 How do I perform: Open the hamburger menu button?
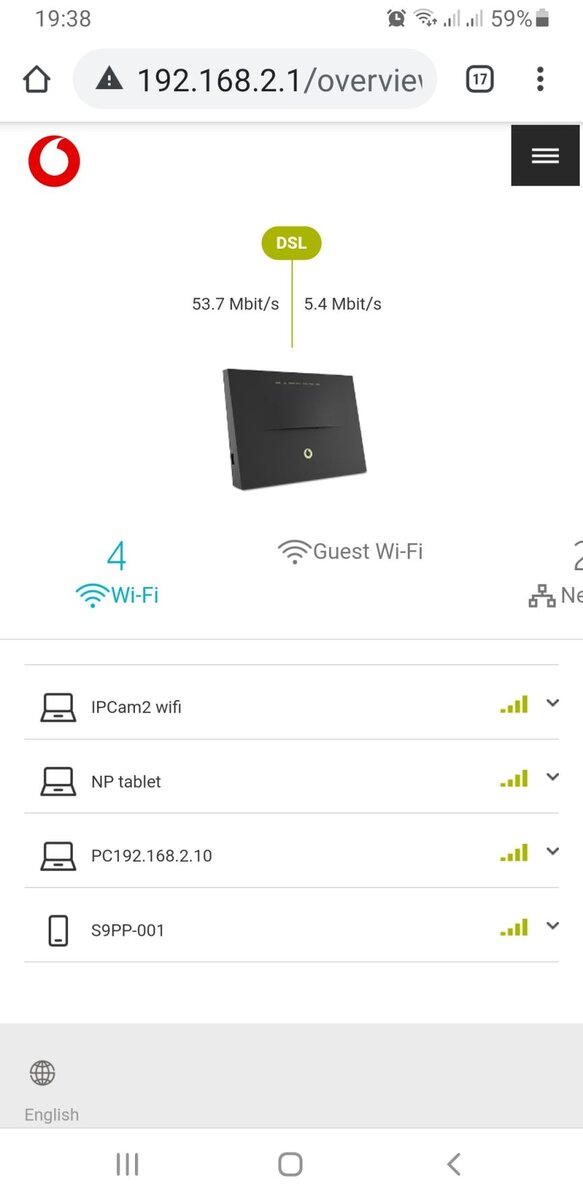point(545,155)
